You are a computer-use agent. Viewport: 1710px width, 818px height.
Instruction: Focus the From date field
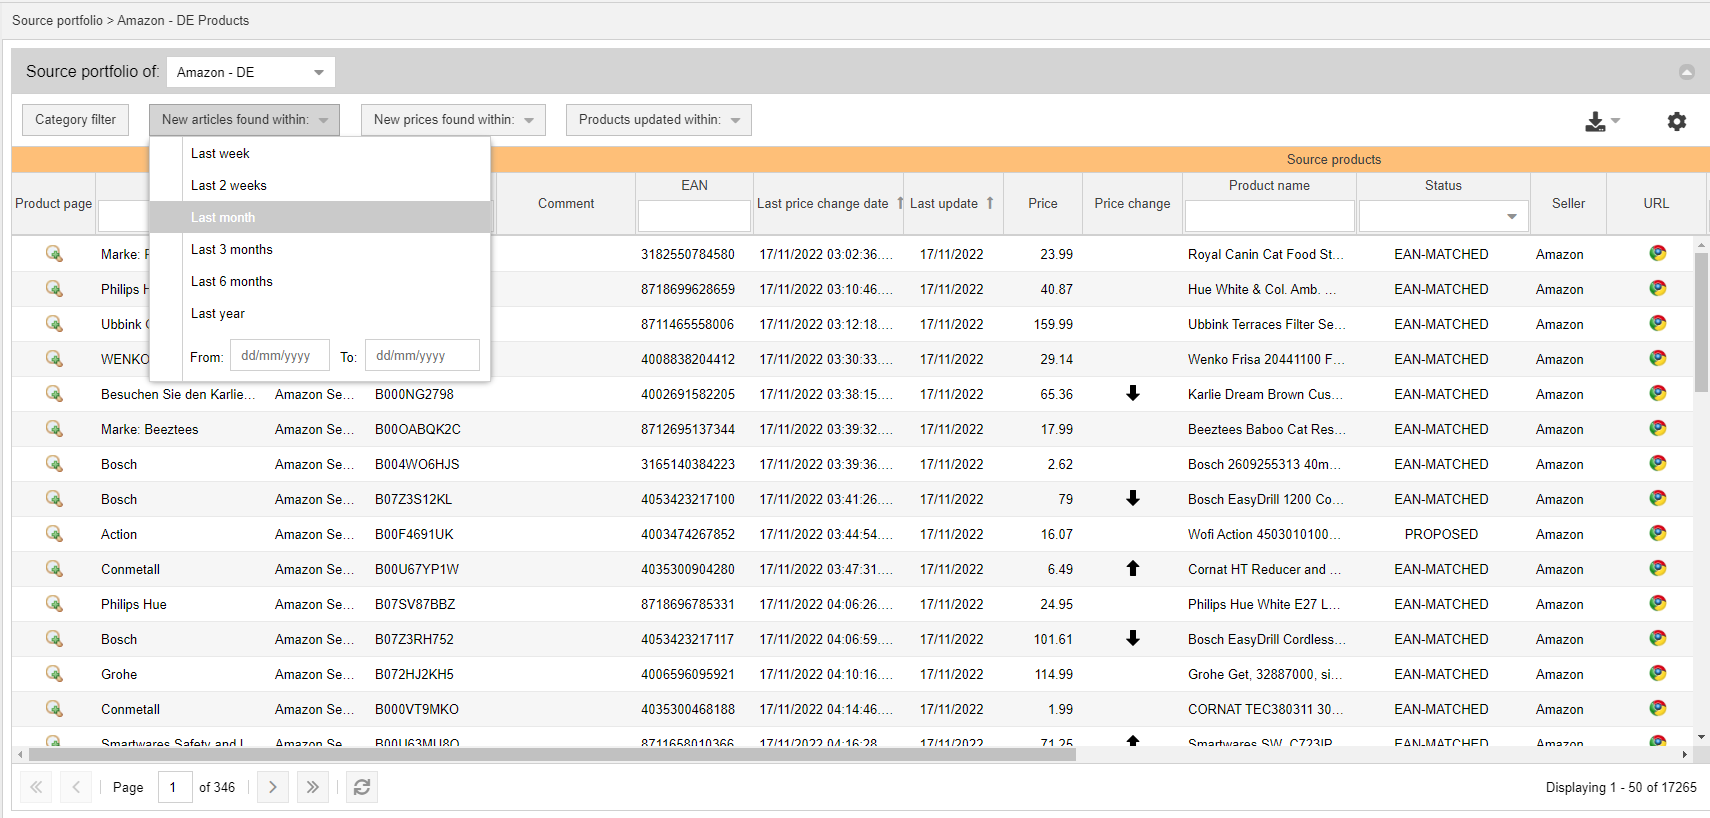coord(279,355)
